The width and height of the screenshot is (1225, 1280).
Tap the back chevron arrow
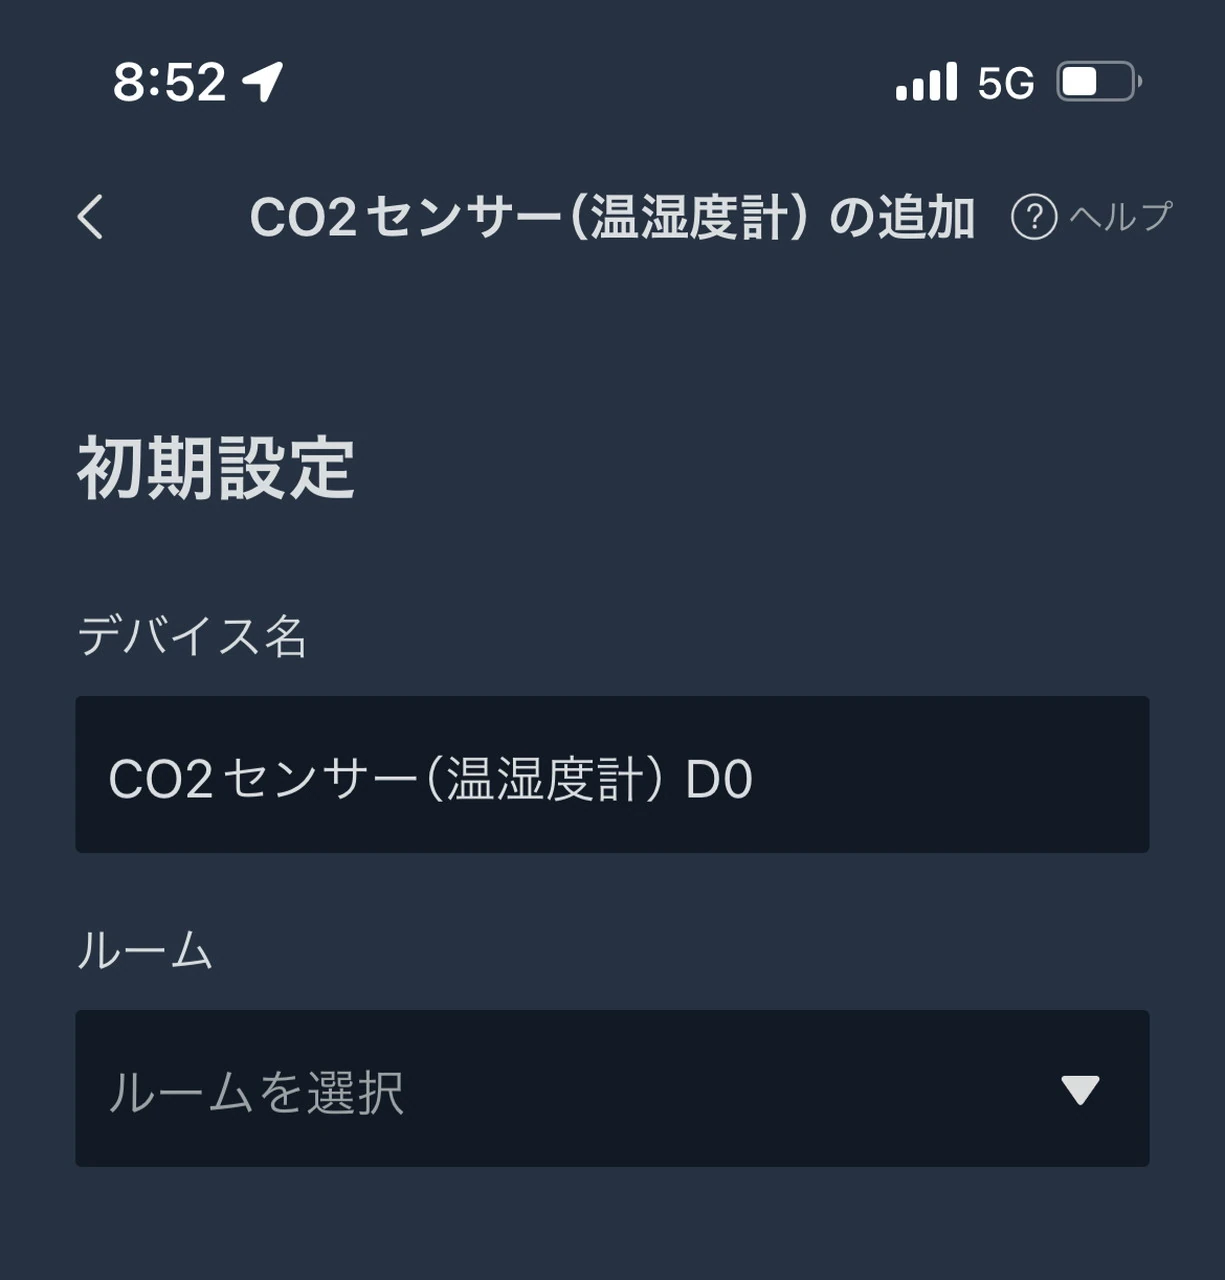click(x=91, y=216)
